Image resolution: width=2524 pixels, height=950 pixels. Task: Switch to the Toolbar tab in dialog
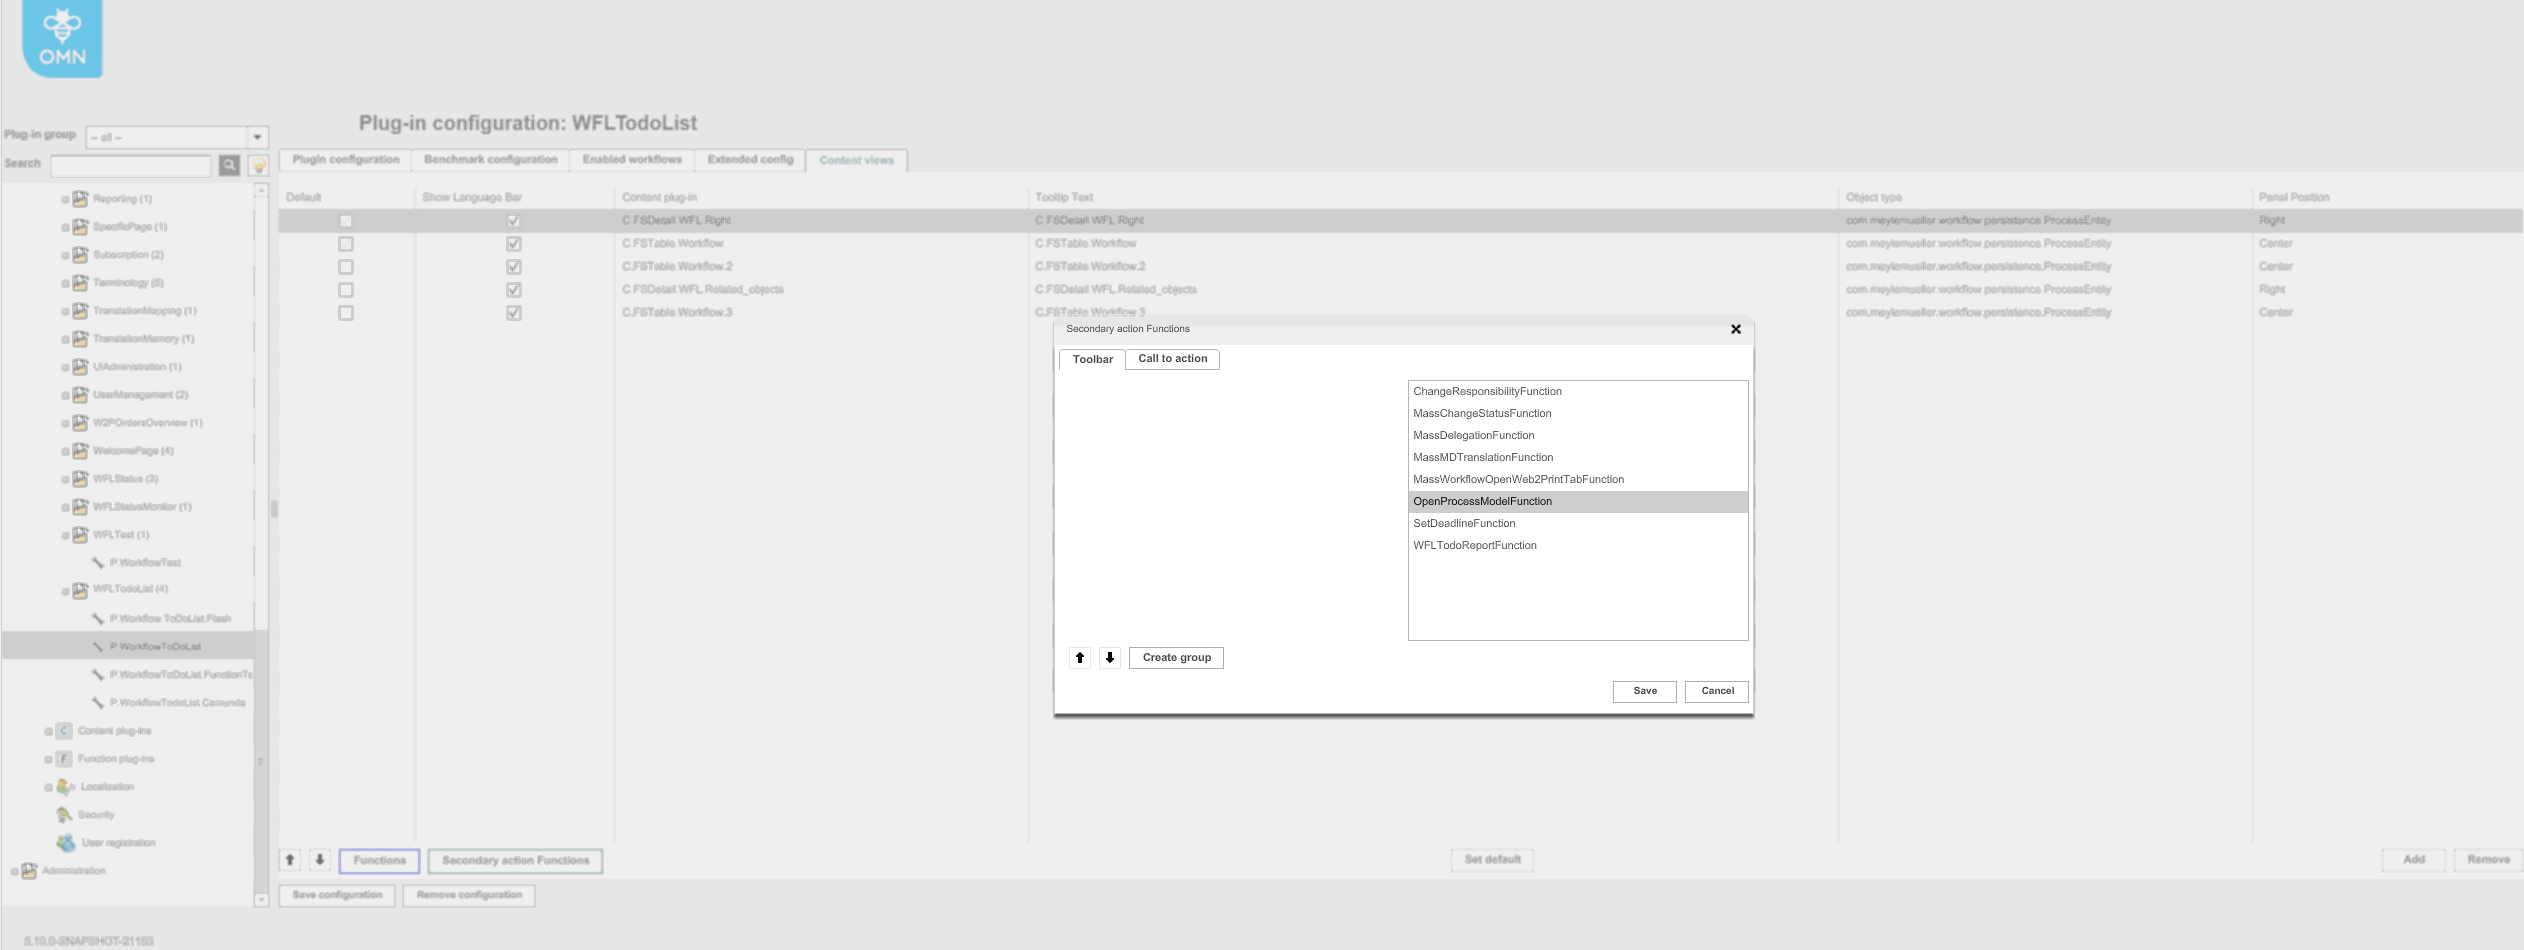click(1092, 360)
